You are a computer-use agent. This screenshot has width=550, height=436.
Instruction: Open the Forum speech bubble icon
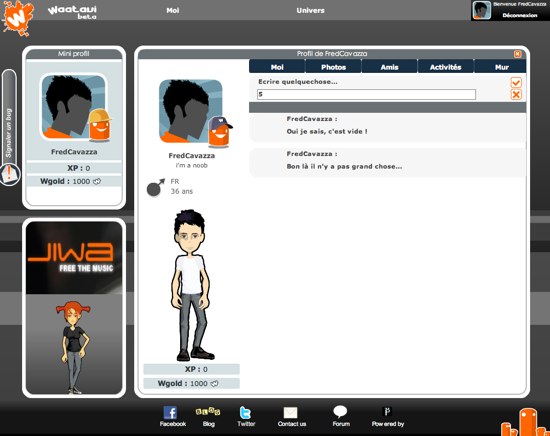coord(340,412)
